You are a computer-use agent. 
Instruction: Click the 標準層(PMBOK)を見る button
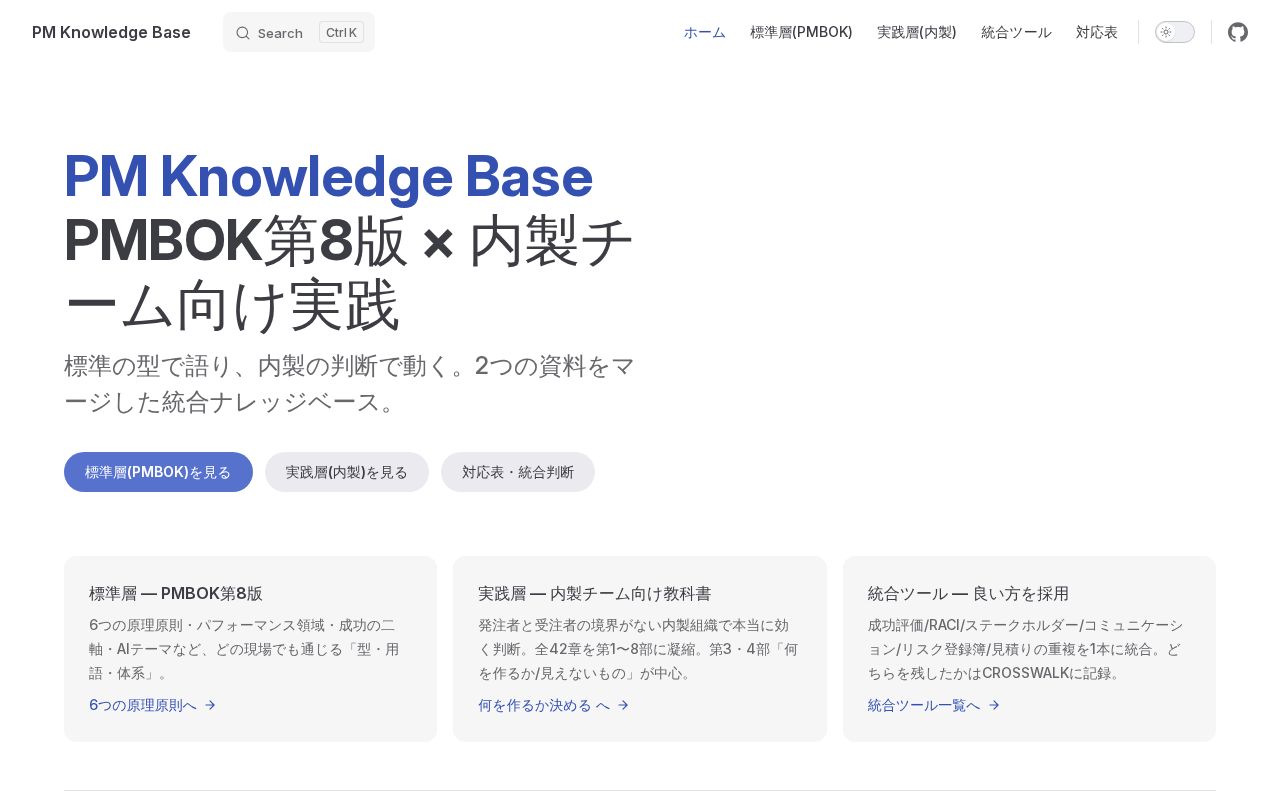point(158,472)
